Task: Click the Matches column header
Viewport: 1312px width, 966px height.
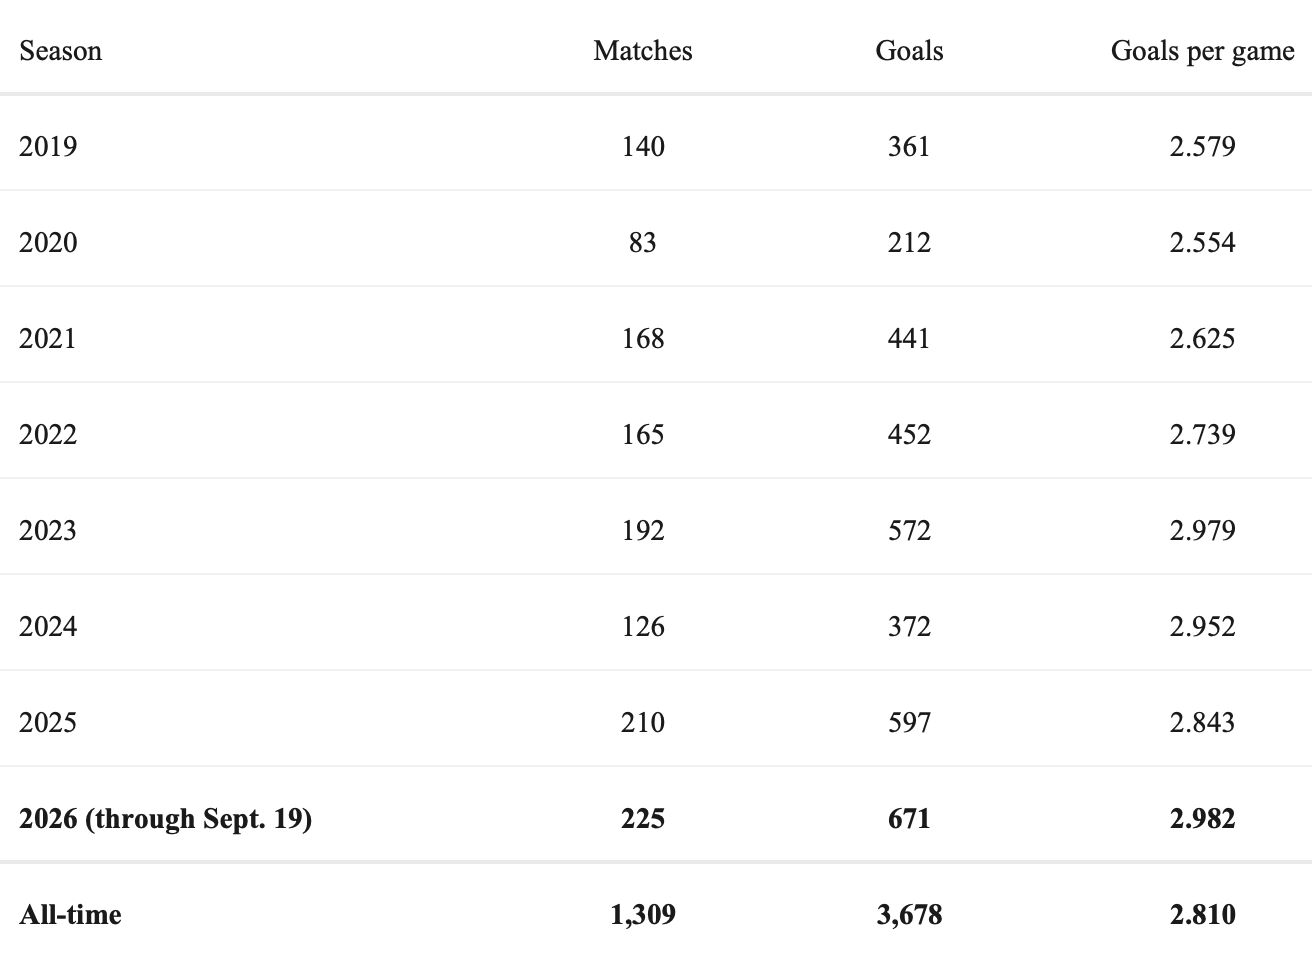Action: click(642, 51)
